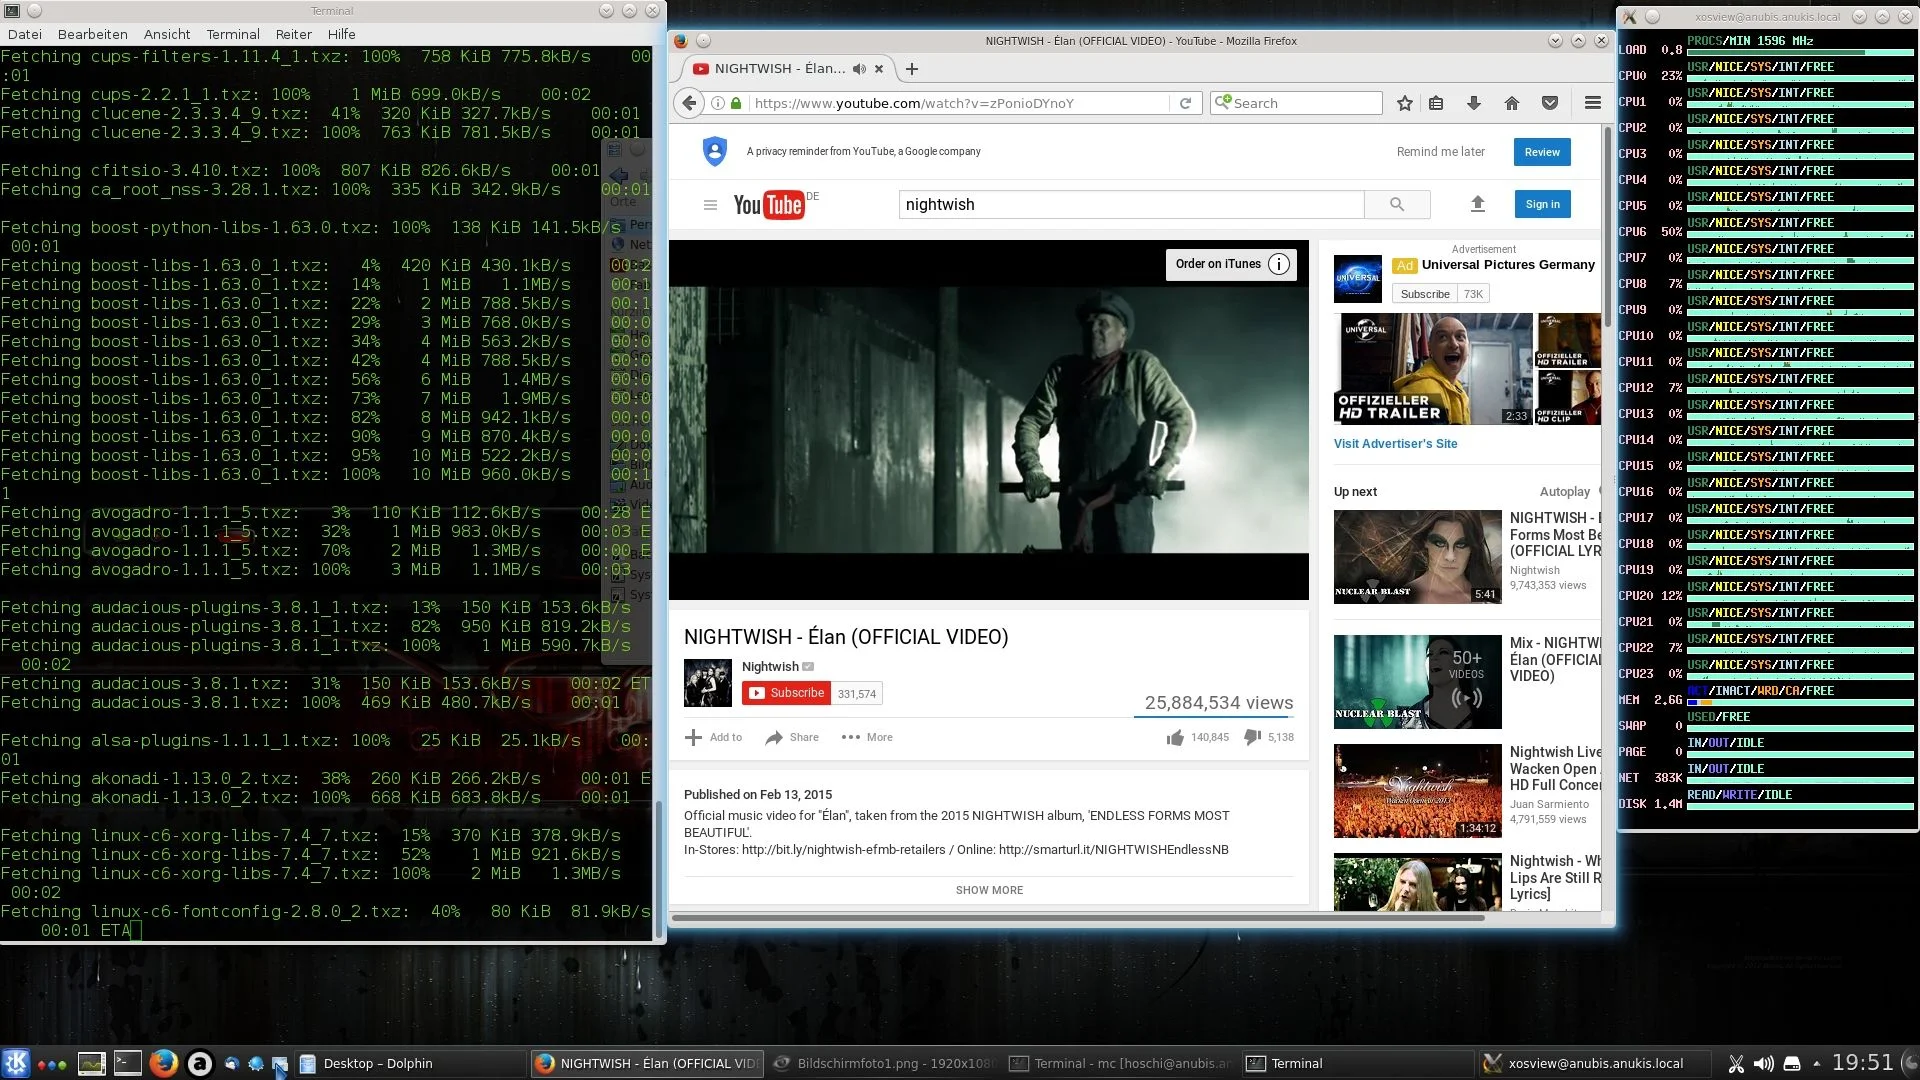Subscribe to Universal Pictures Germany
This screenshot has width=1920, height=1080.
pyautogui.click(x=1424, y=294)
